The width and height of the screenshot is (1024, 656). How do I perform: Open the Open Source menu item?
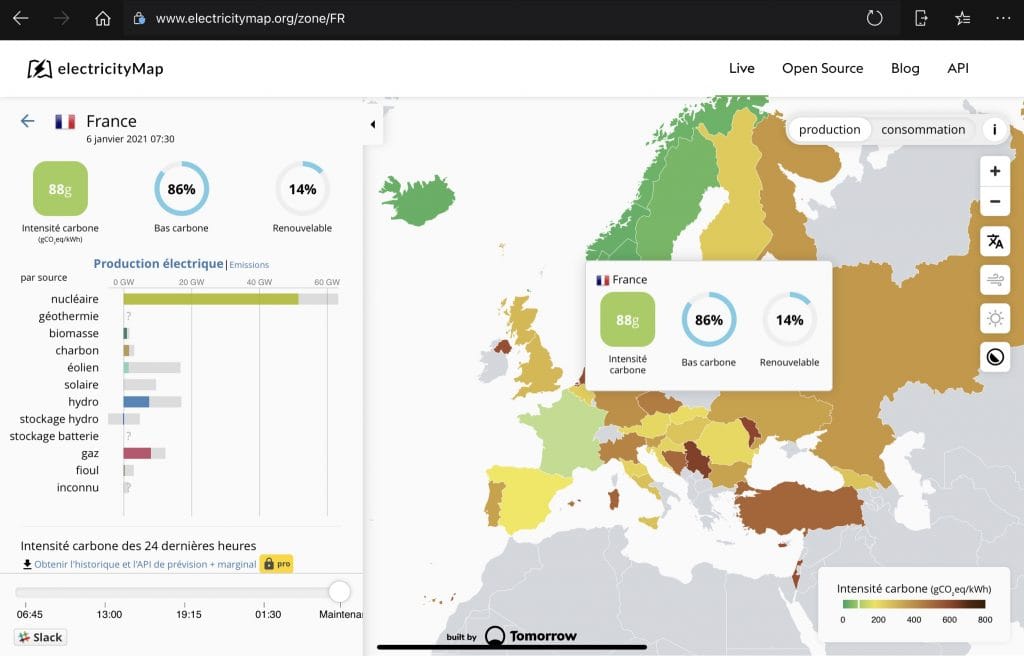click(822, 68)
